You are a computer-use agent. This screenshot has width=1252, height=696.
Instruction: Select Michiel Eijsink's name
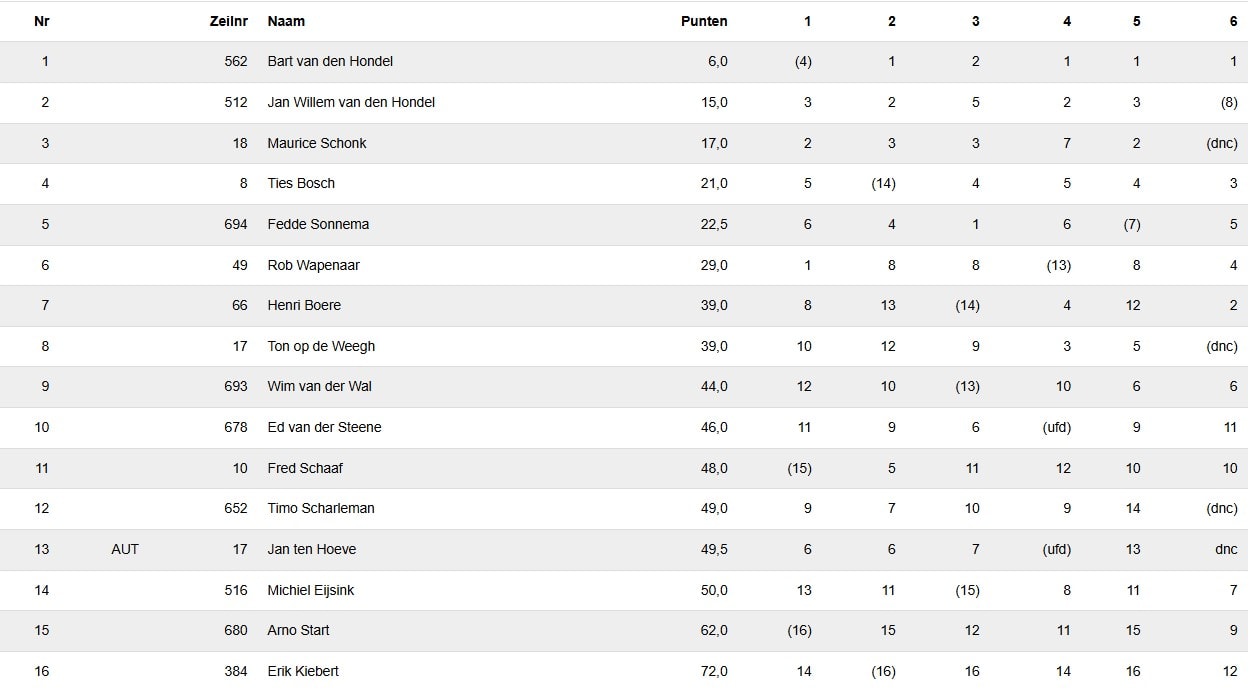click(x=311, y=590)
